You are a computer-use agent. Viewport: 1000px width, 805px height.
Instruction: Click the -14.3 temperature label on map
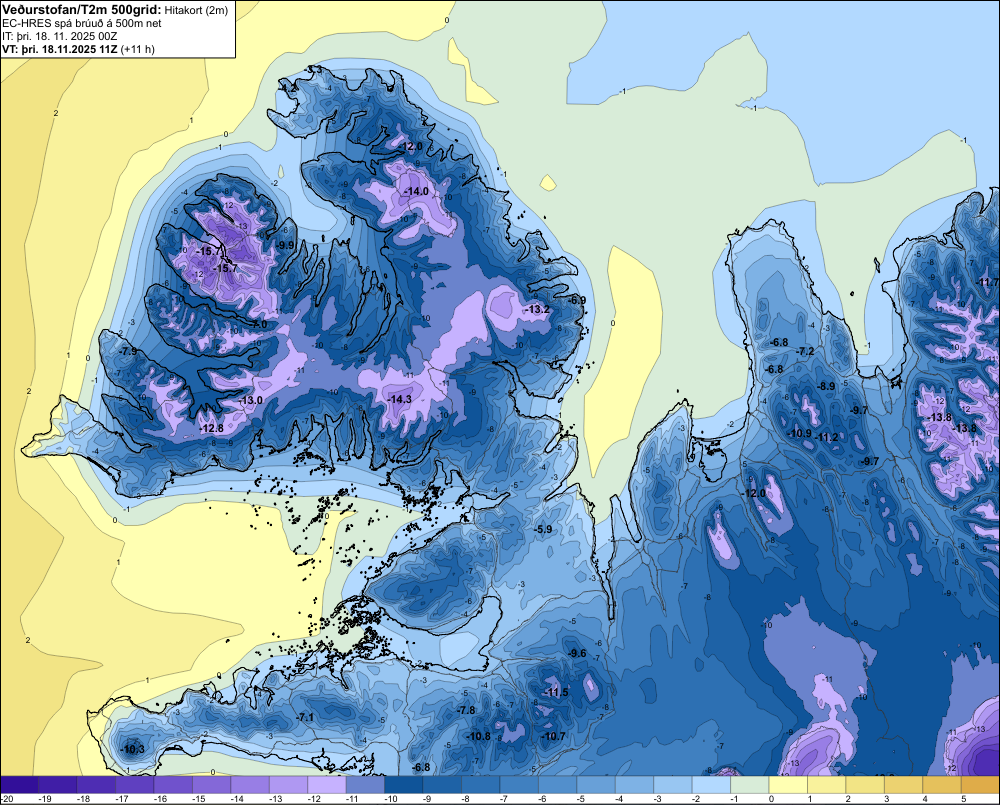[399, 399]
